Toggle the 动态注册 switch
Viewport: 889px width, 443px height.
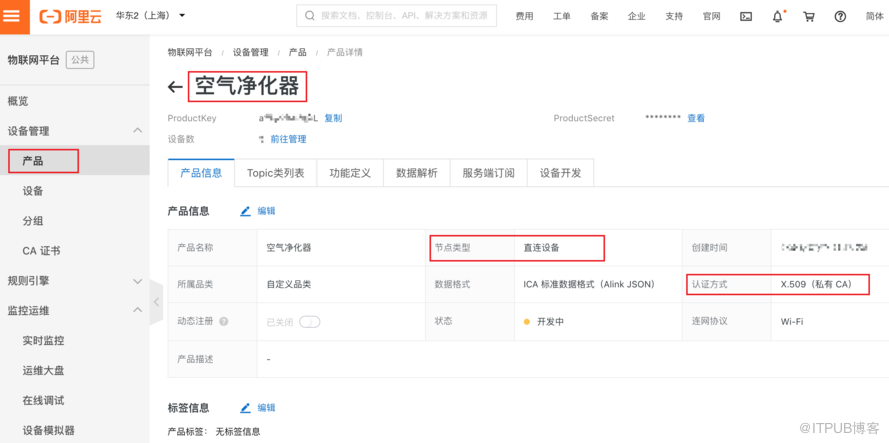pyautogui.click(x=309, y=322)
